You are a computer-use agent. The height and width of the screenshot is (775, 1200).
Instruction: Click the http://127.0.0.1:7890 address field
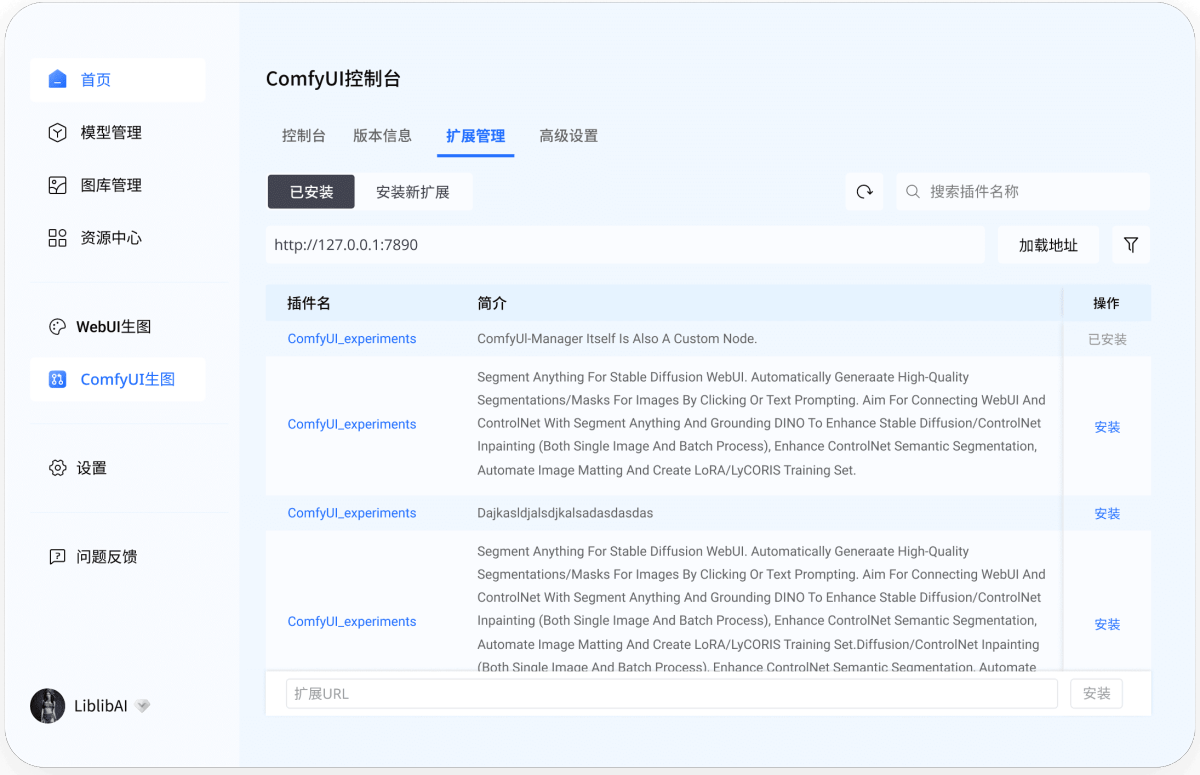pyautogui.click(x=625, y=244)
